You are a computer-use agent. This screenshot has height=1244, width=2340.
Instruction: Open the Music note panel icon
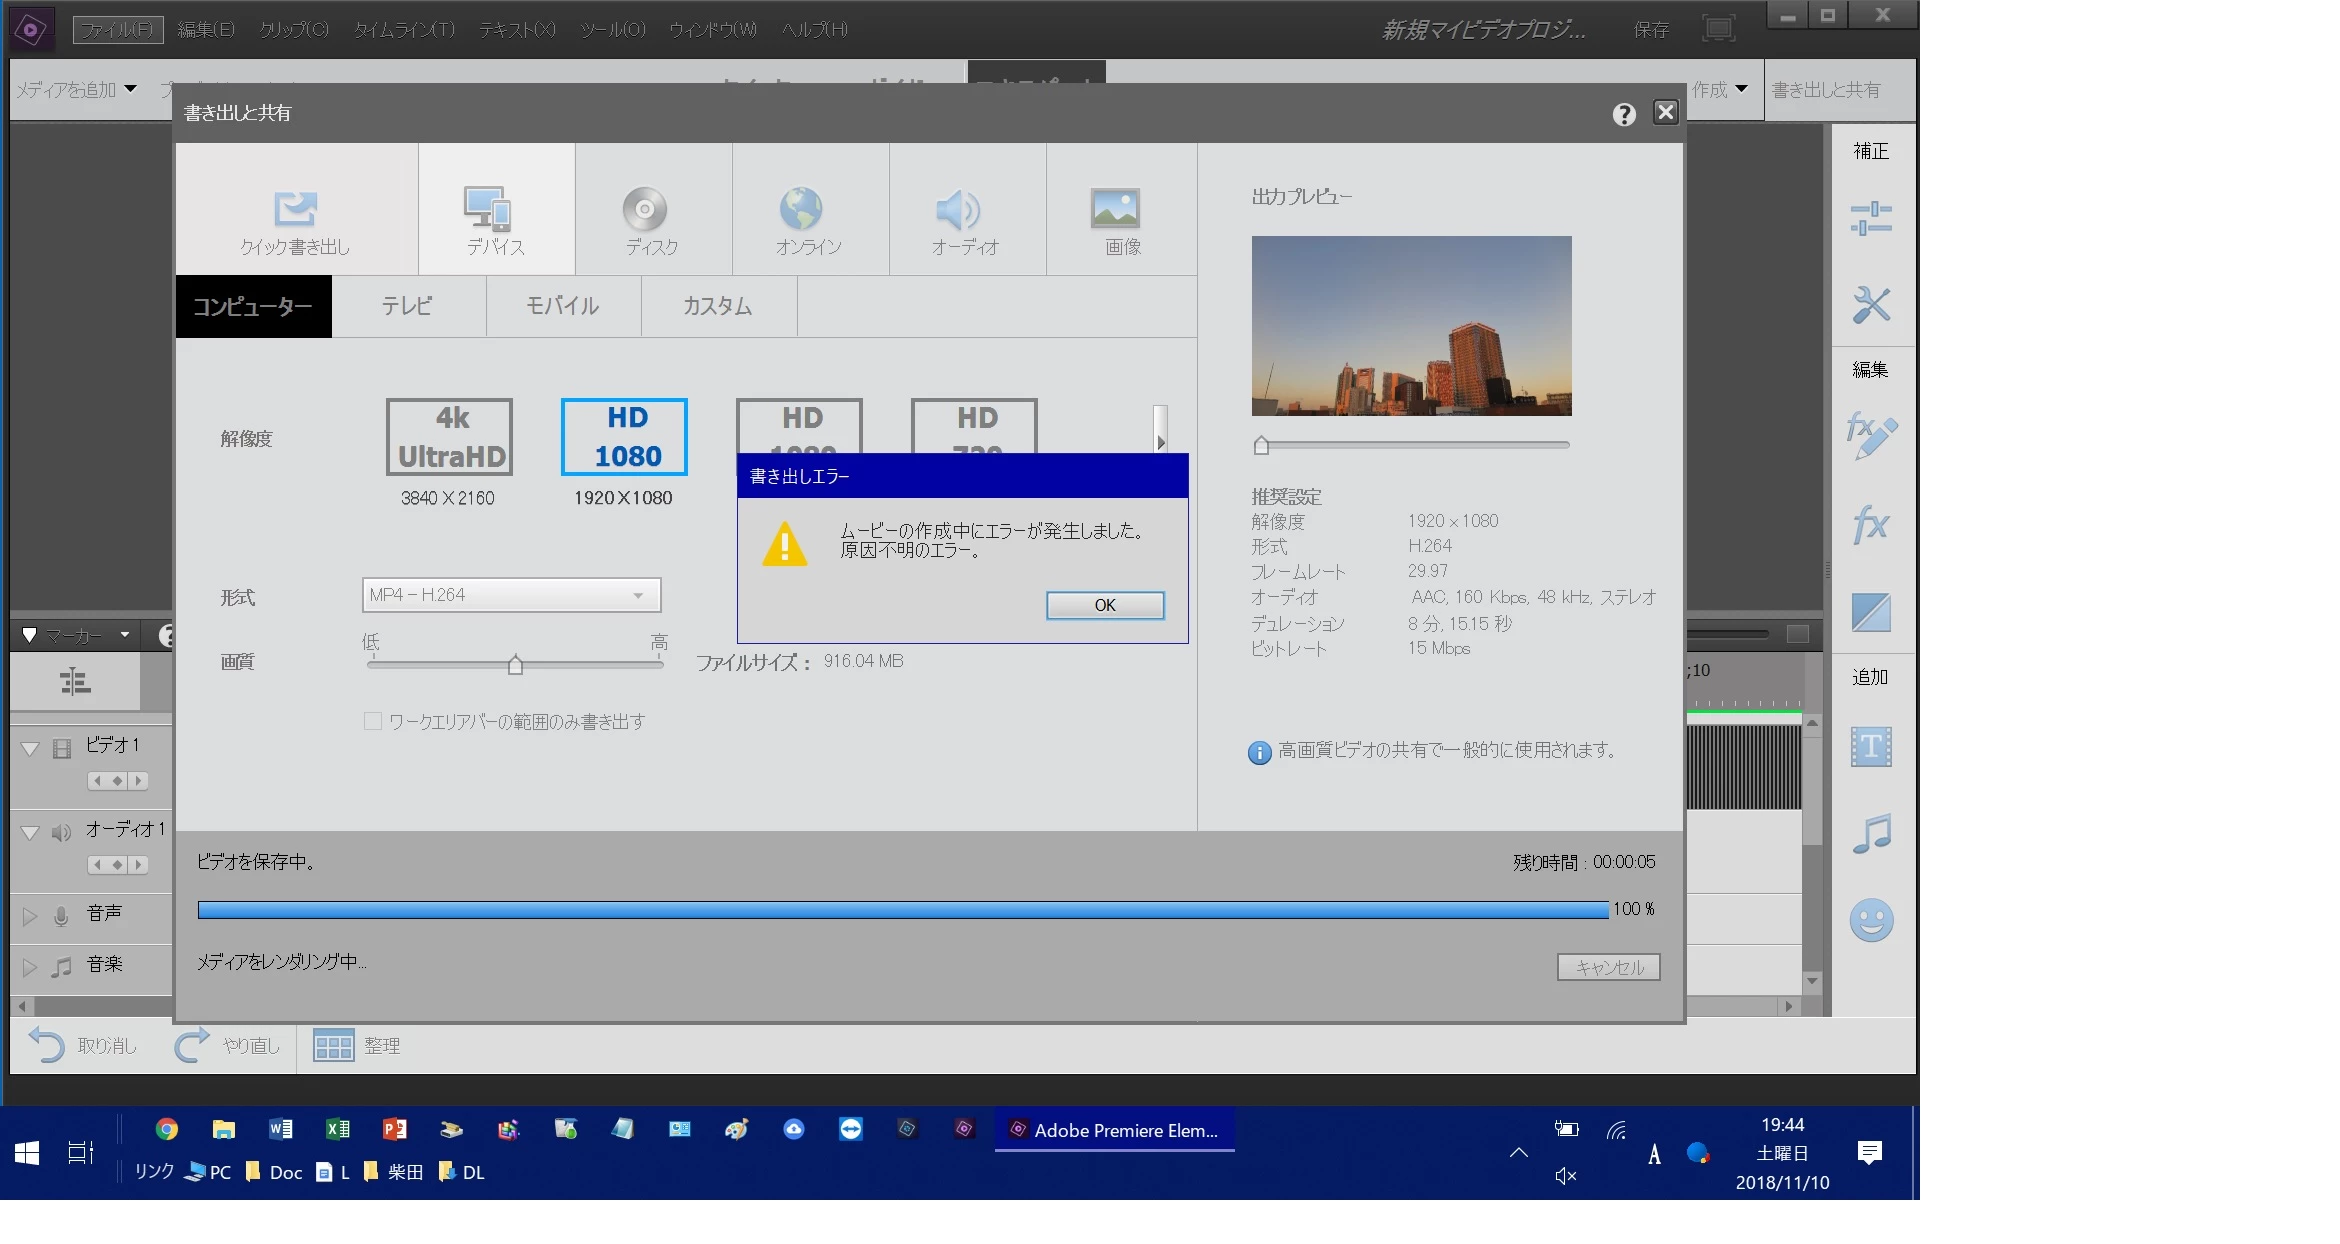pyautogui.click(x=1870, y=833)
